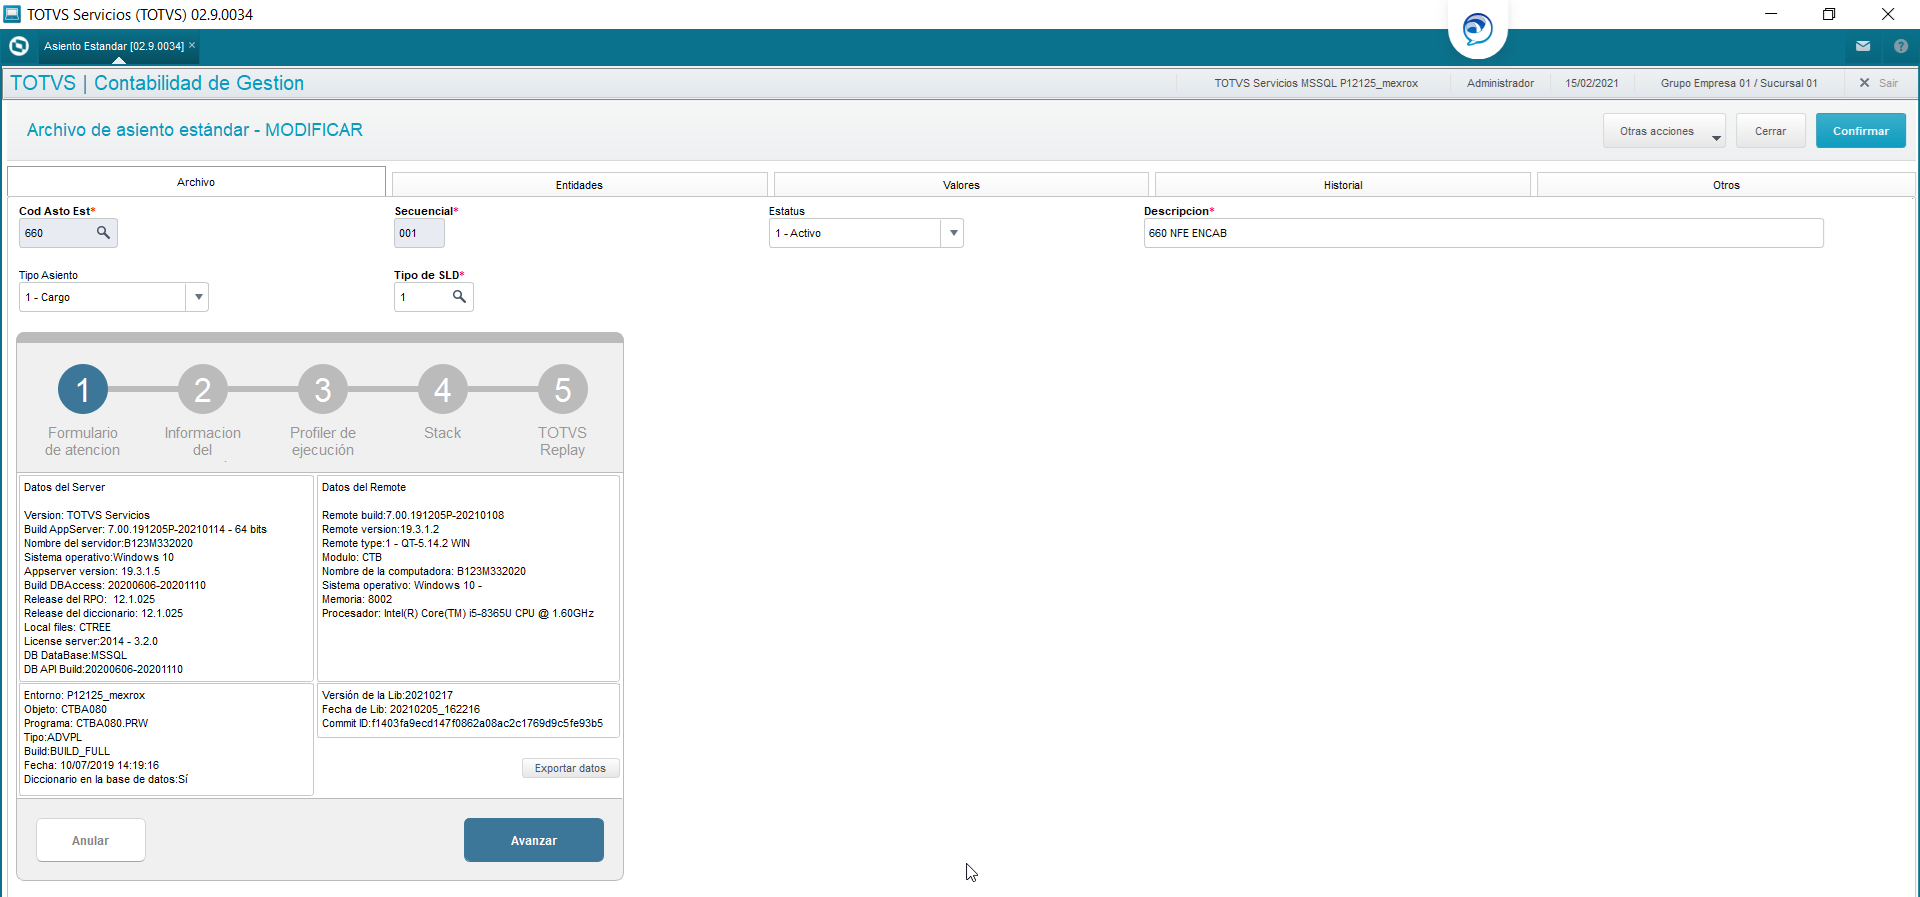Click the Exportar datos button
The image size is (1920, 897).
coord(570,768)
